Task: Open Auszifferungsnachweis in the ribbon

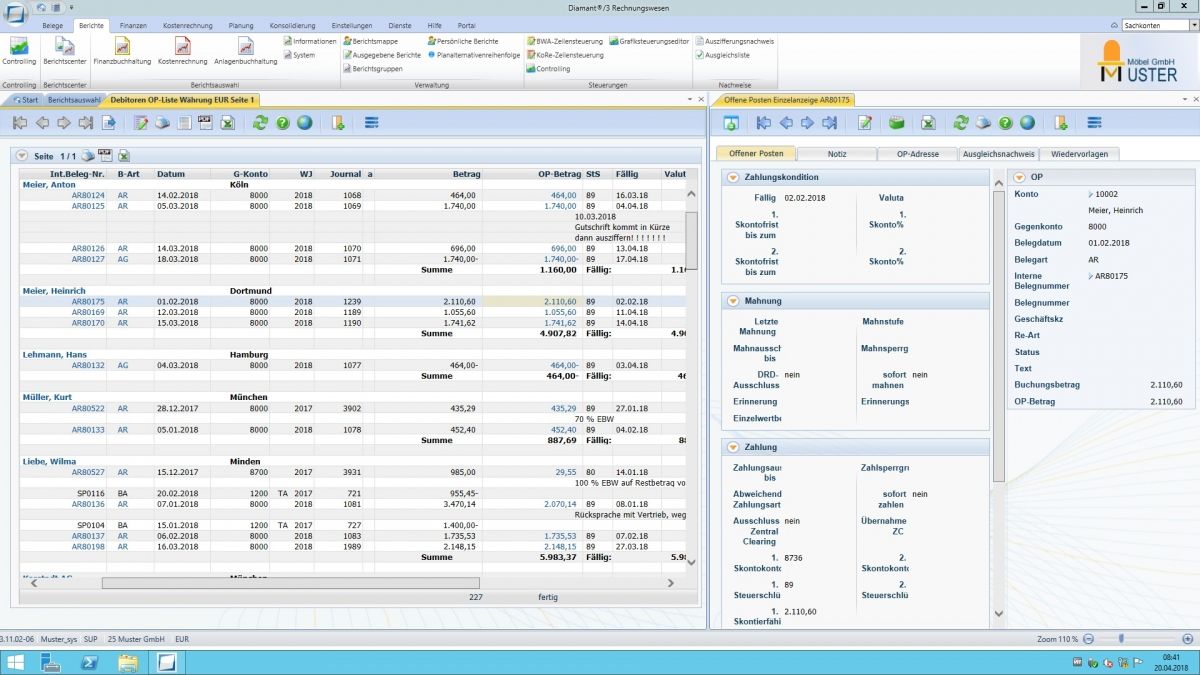Action: pos(734,41)
